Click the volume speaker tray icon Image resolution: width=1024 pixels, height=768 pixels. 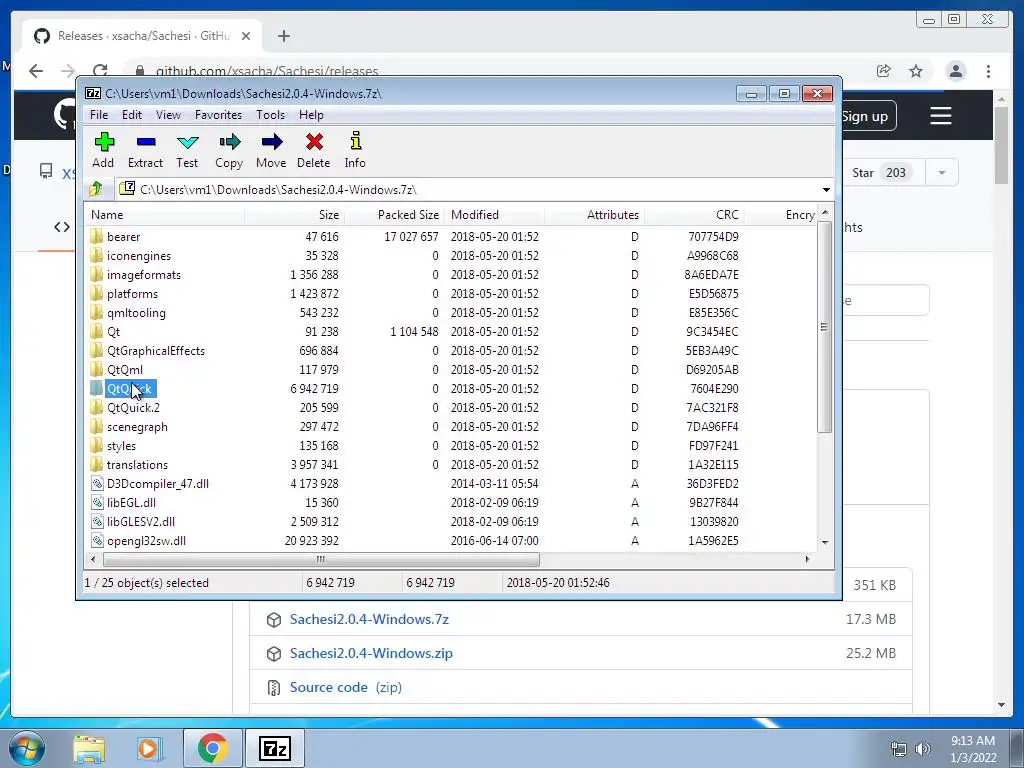[x=923, y=749]
